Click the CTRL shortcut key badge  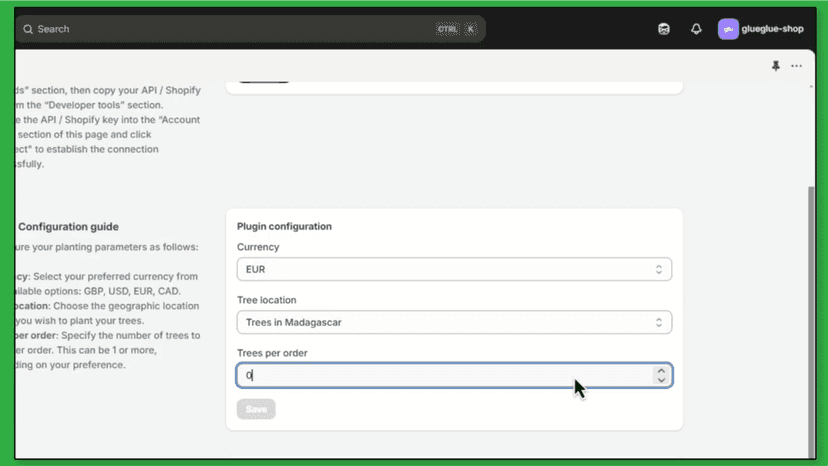pos(447,29)
